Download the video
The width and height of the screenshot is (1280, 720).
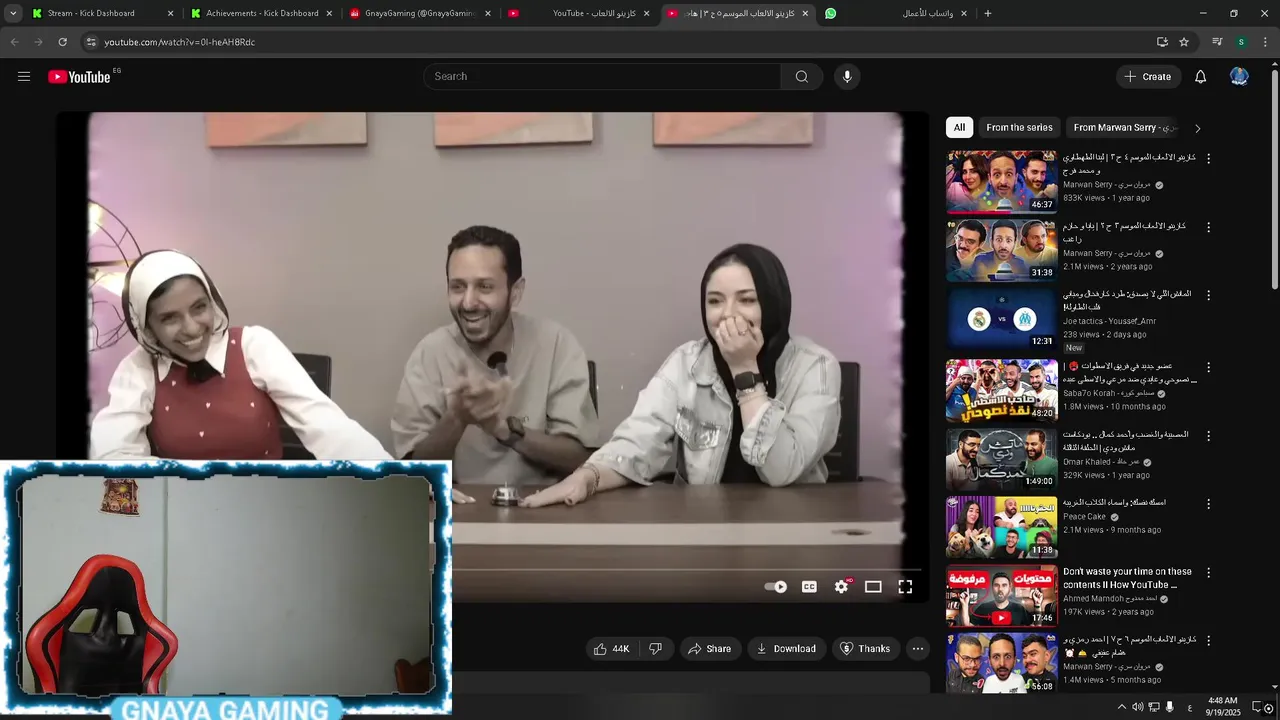[787, 649]
